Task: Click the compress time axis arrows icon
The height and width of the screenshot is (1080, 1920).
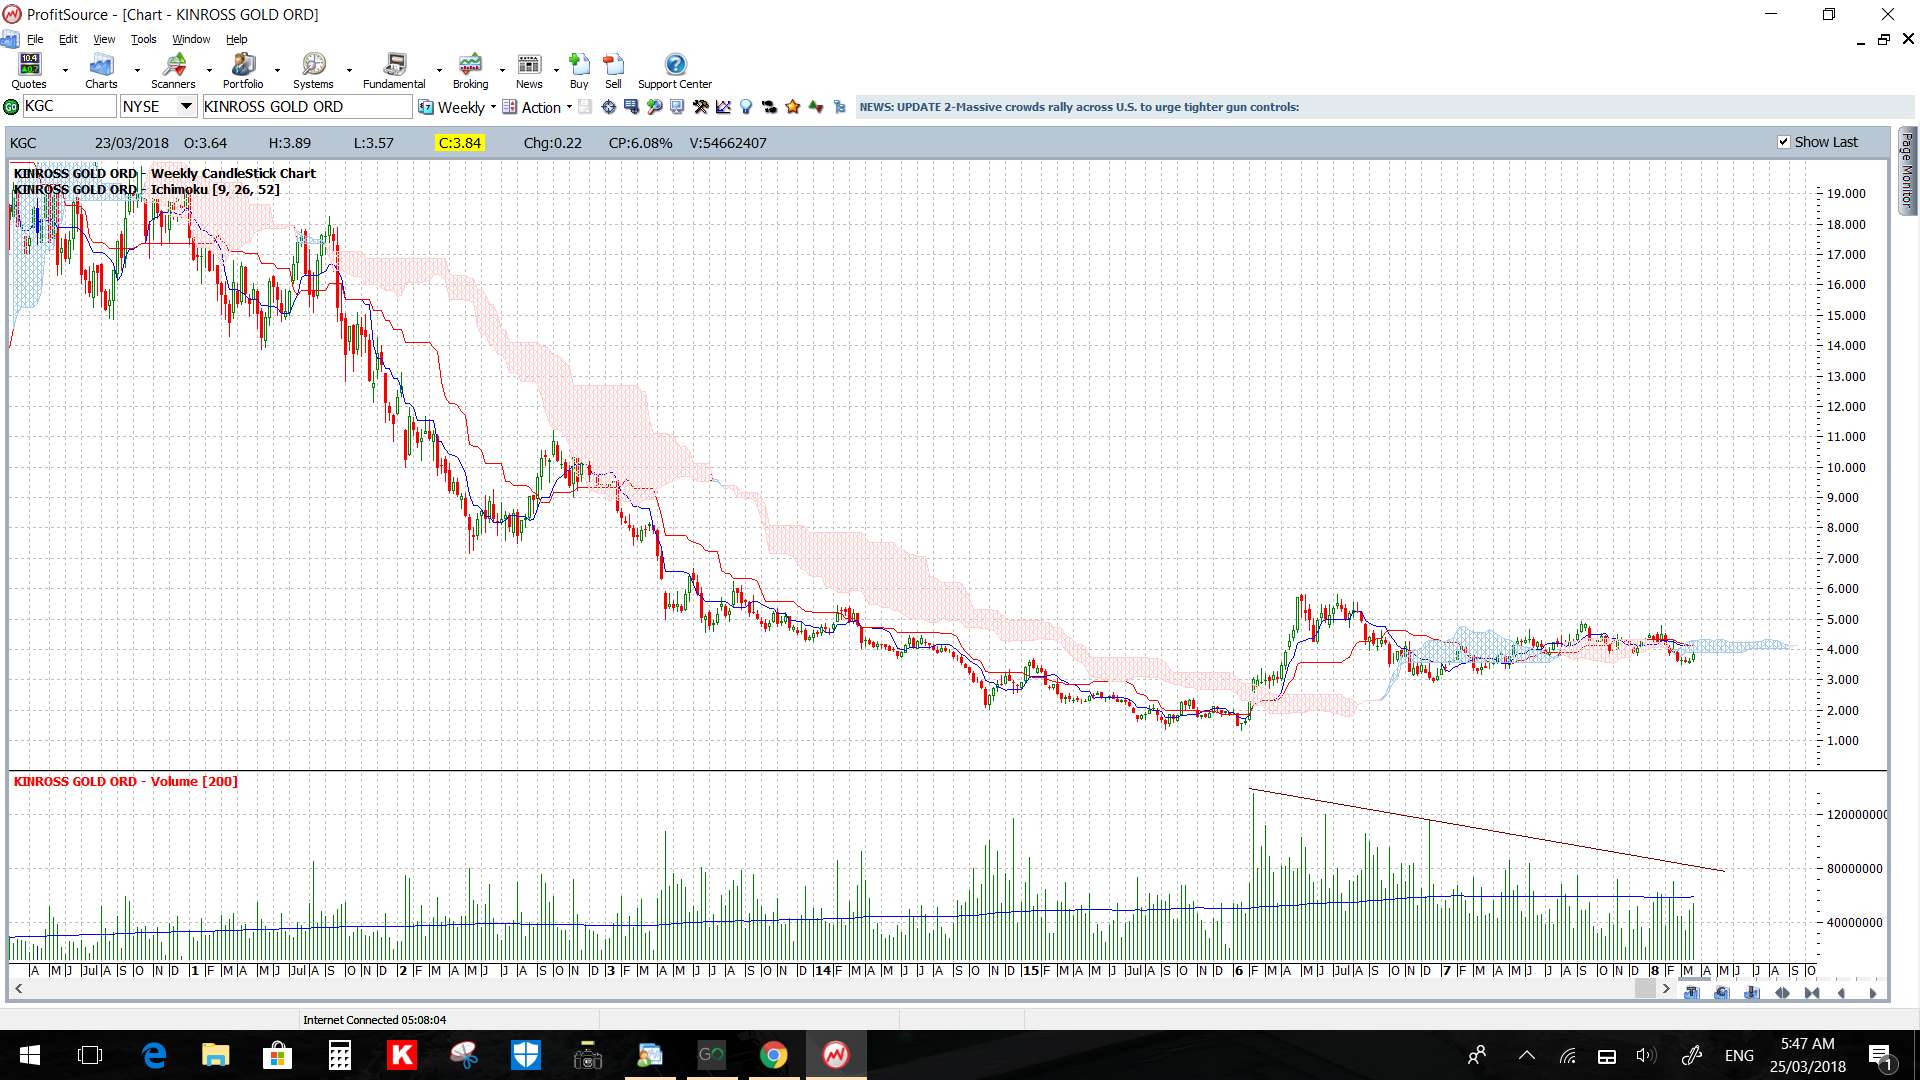Action: (x=1812, y=993)
